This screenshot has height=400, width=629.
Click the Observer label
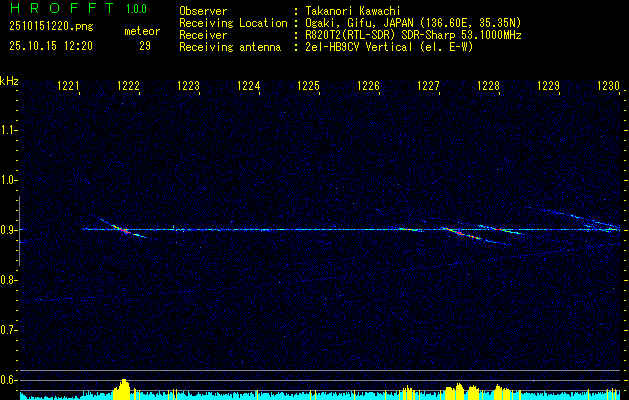(x=203, y=11)
